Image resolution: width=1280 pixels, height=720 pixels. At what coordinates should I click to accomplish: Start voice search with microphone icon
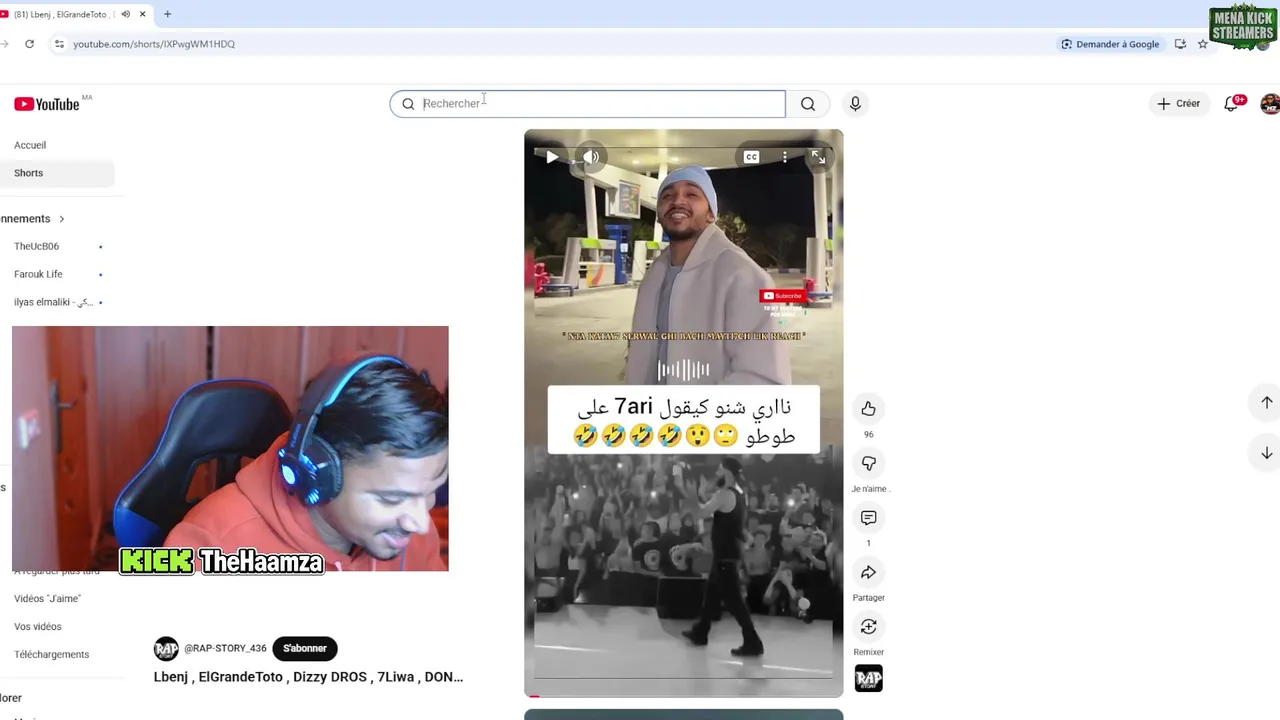pos(855,103)
